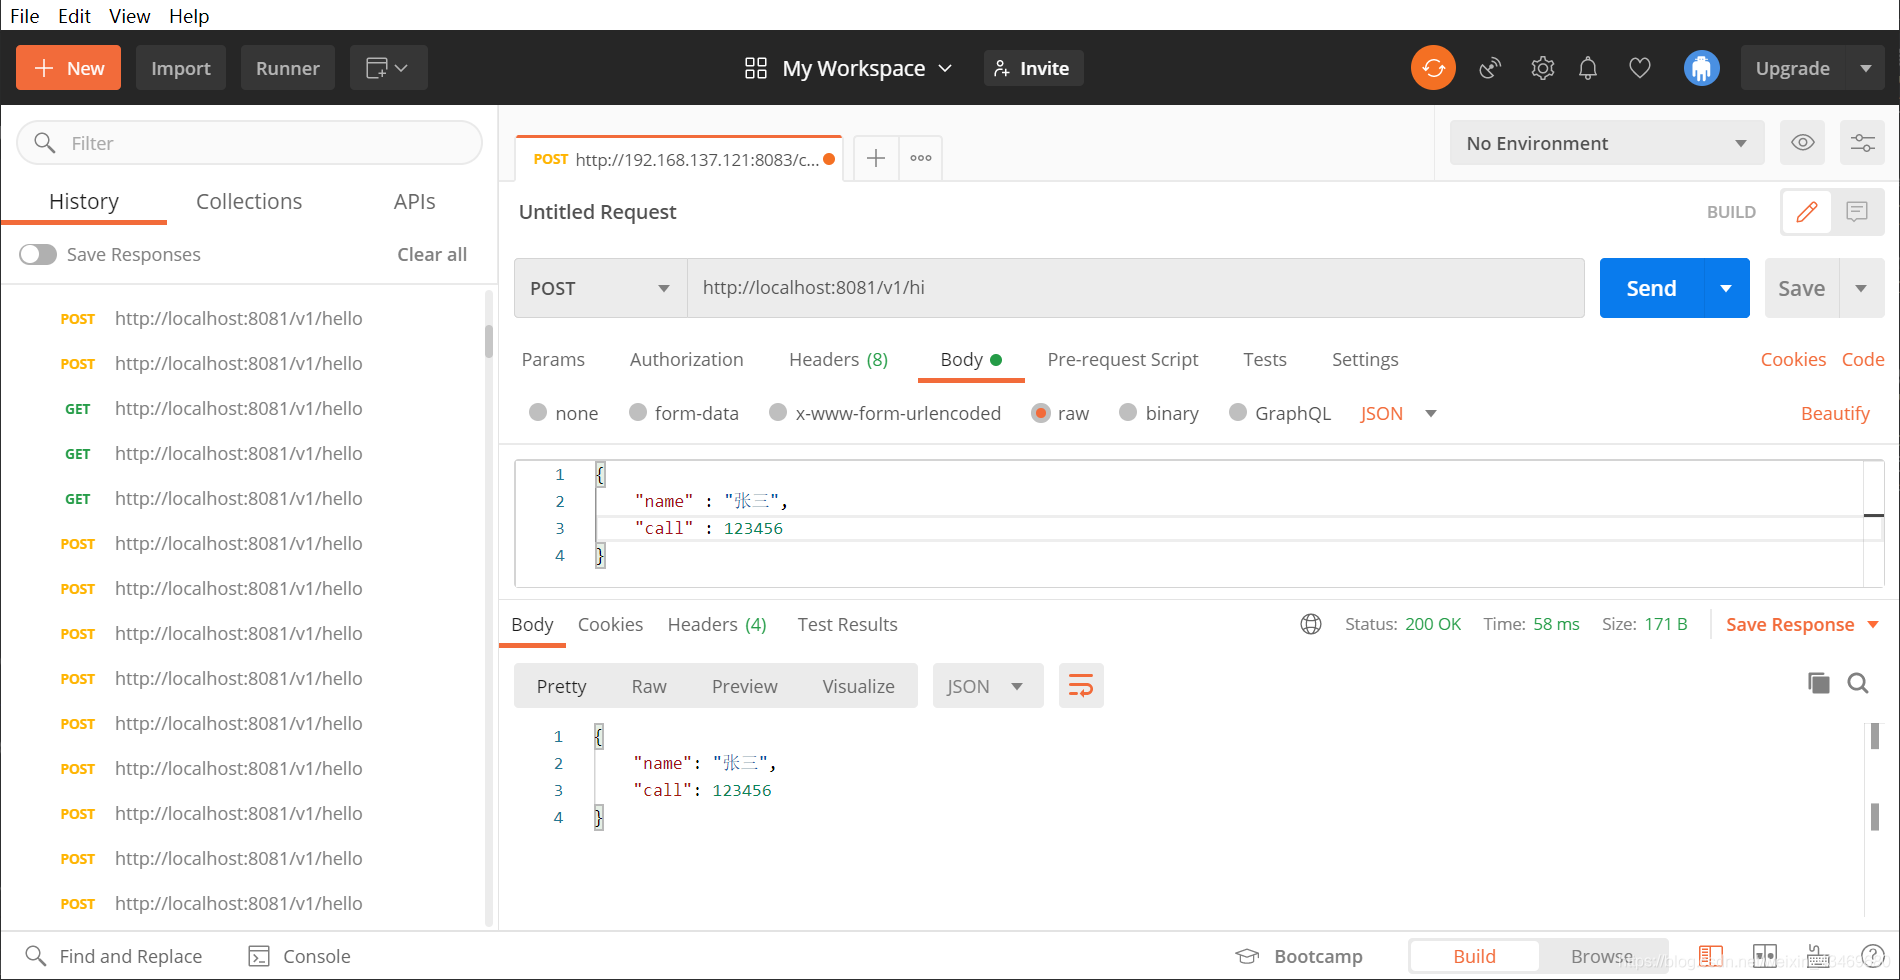The width and height of the screenshot is (1900, 980).
Task: Click the response search magnifier icon
Action: [x=1858, y=683]
